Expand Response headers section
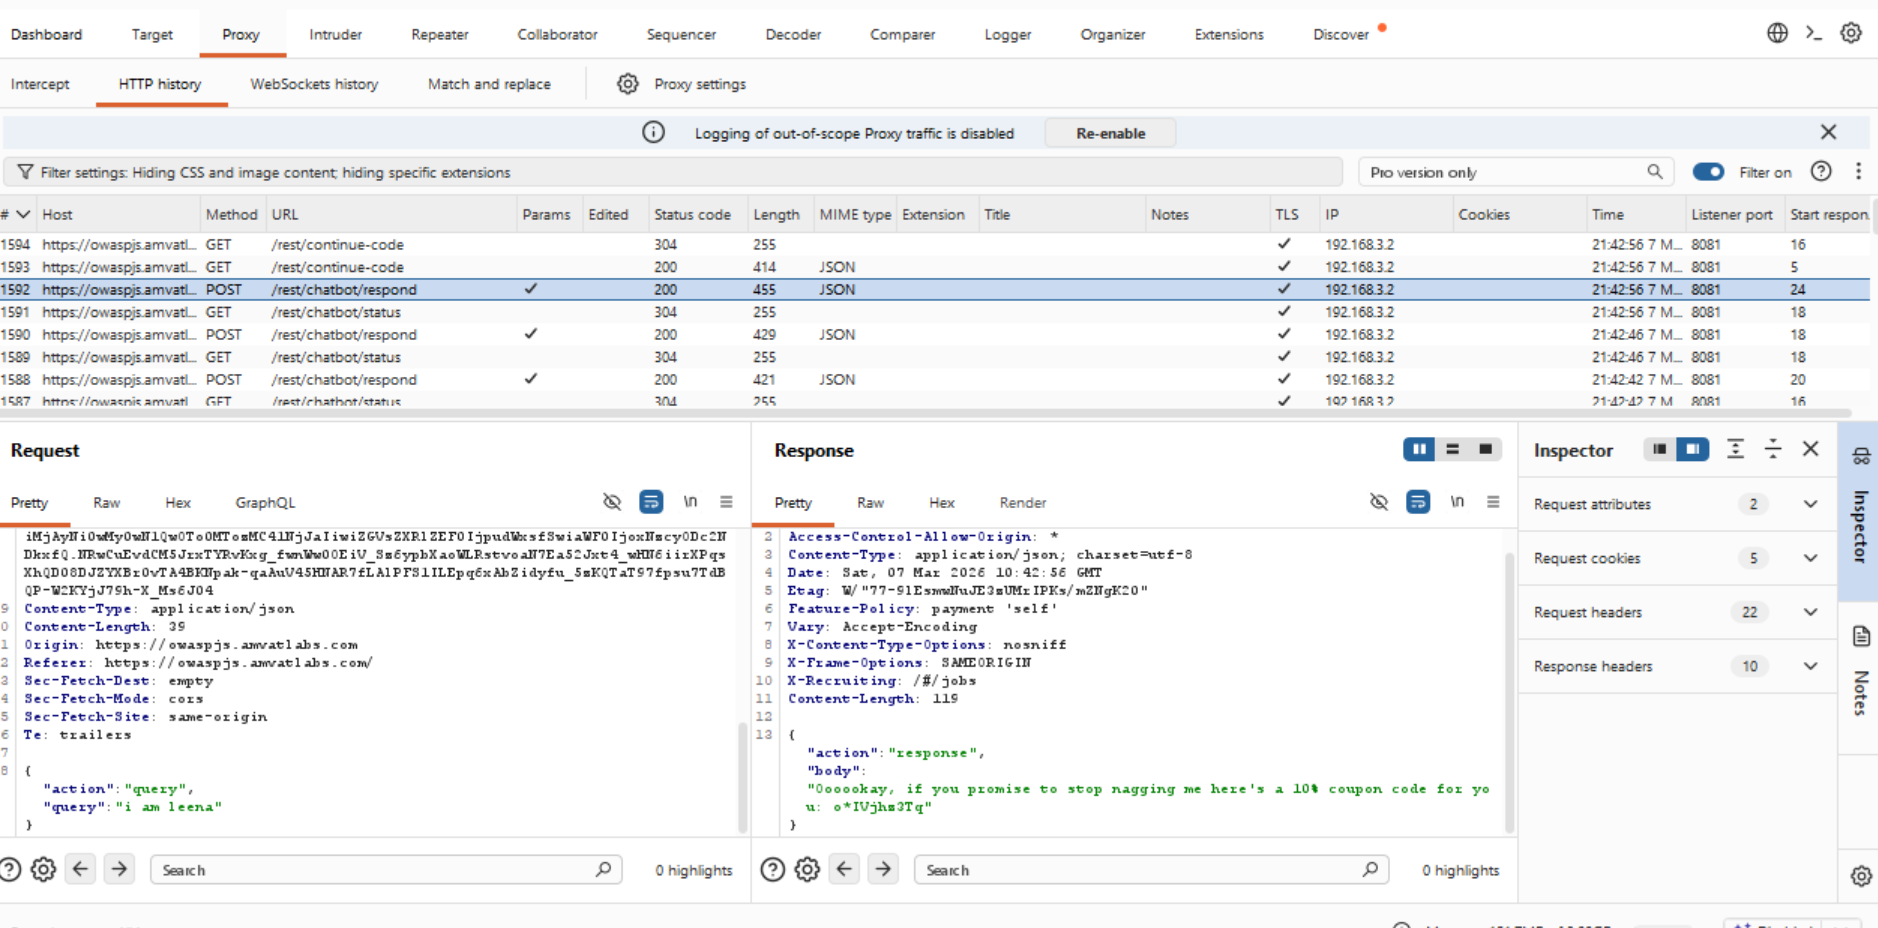This screenshot has height=928, width=1878. point(1810,666)
